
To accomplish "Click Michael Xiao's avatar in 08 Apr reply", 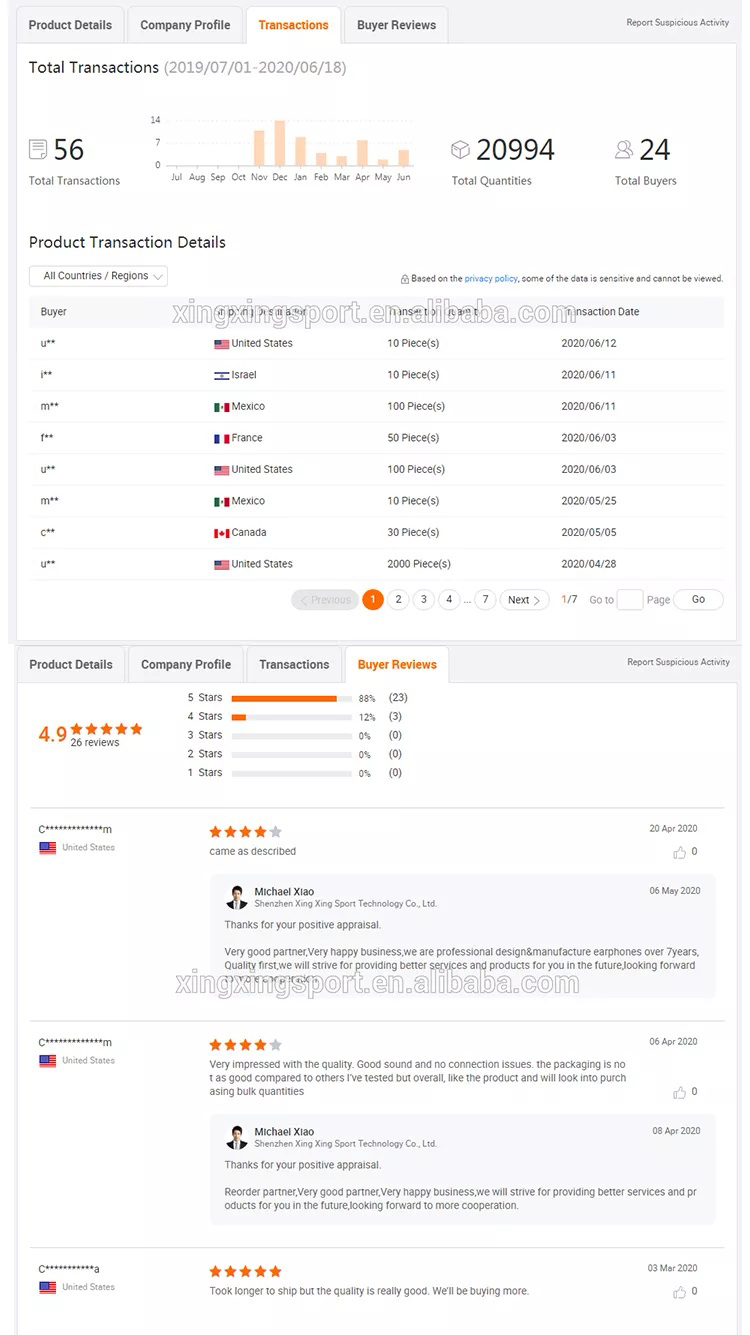I will [x=237, y=1137].
